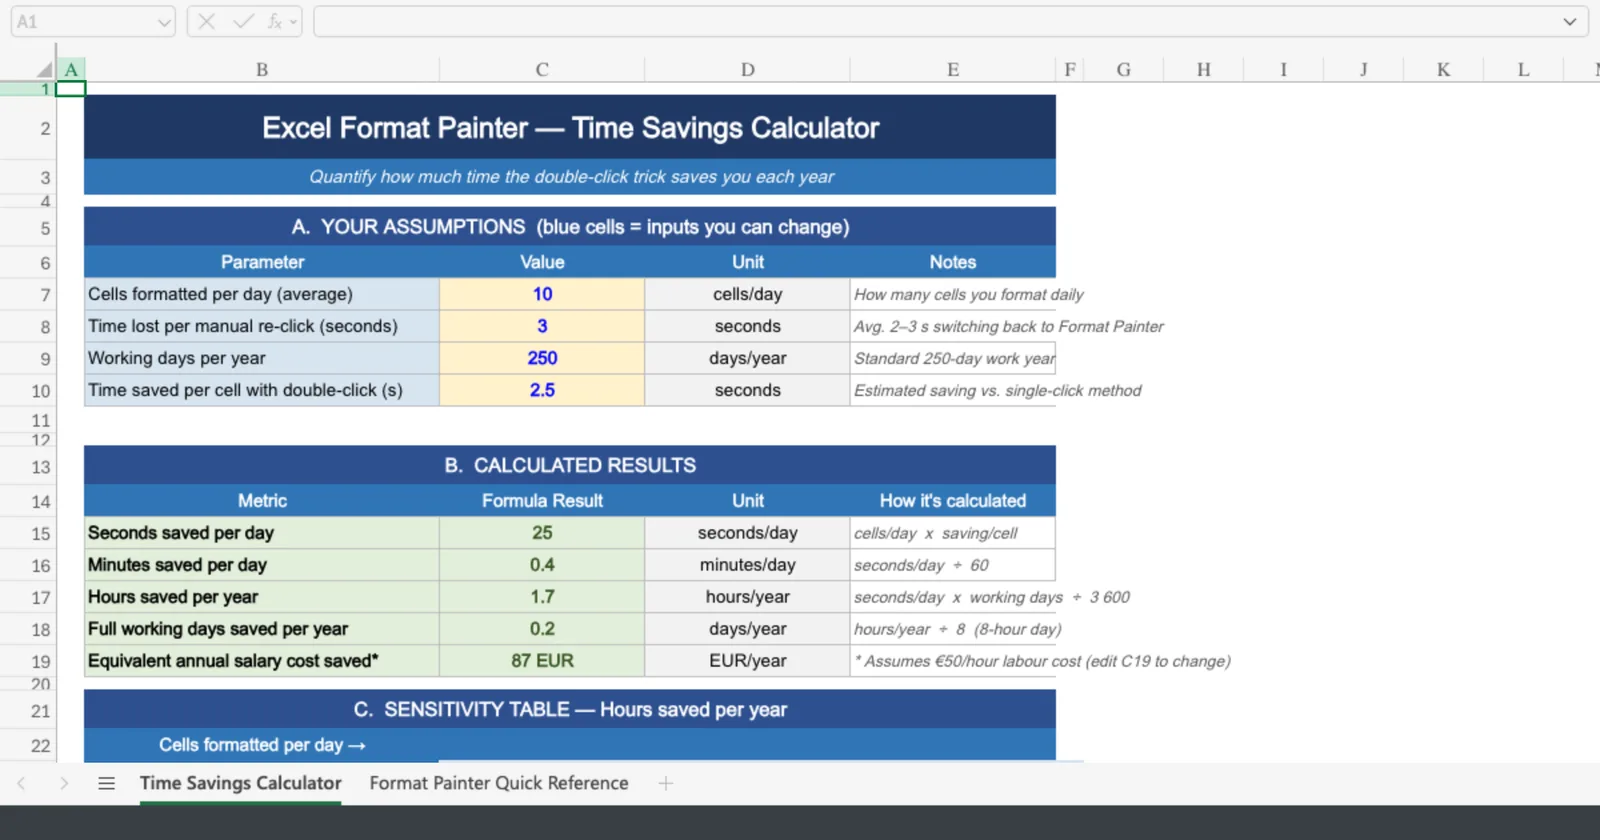Select the 'Excel Format Painter — Time Savings Calculator' title

coord(570,128)
